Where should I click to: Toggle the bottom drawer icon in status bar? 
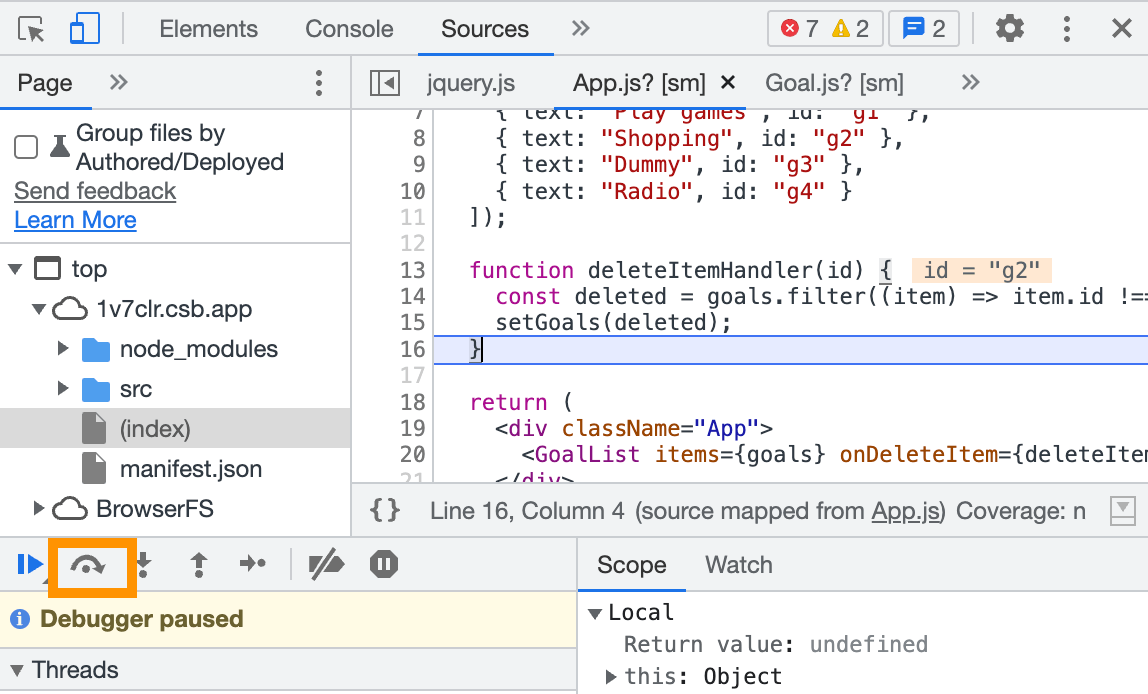click(x=1122, y=510)
